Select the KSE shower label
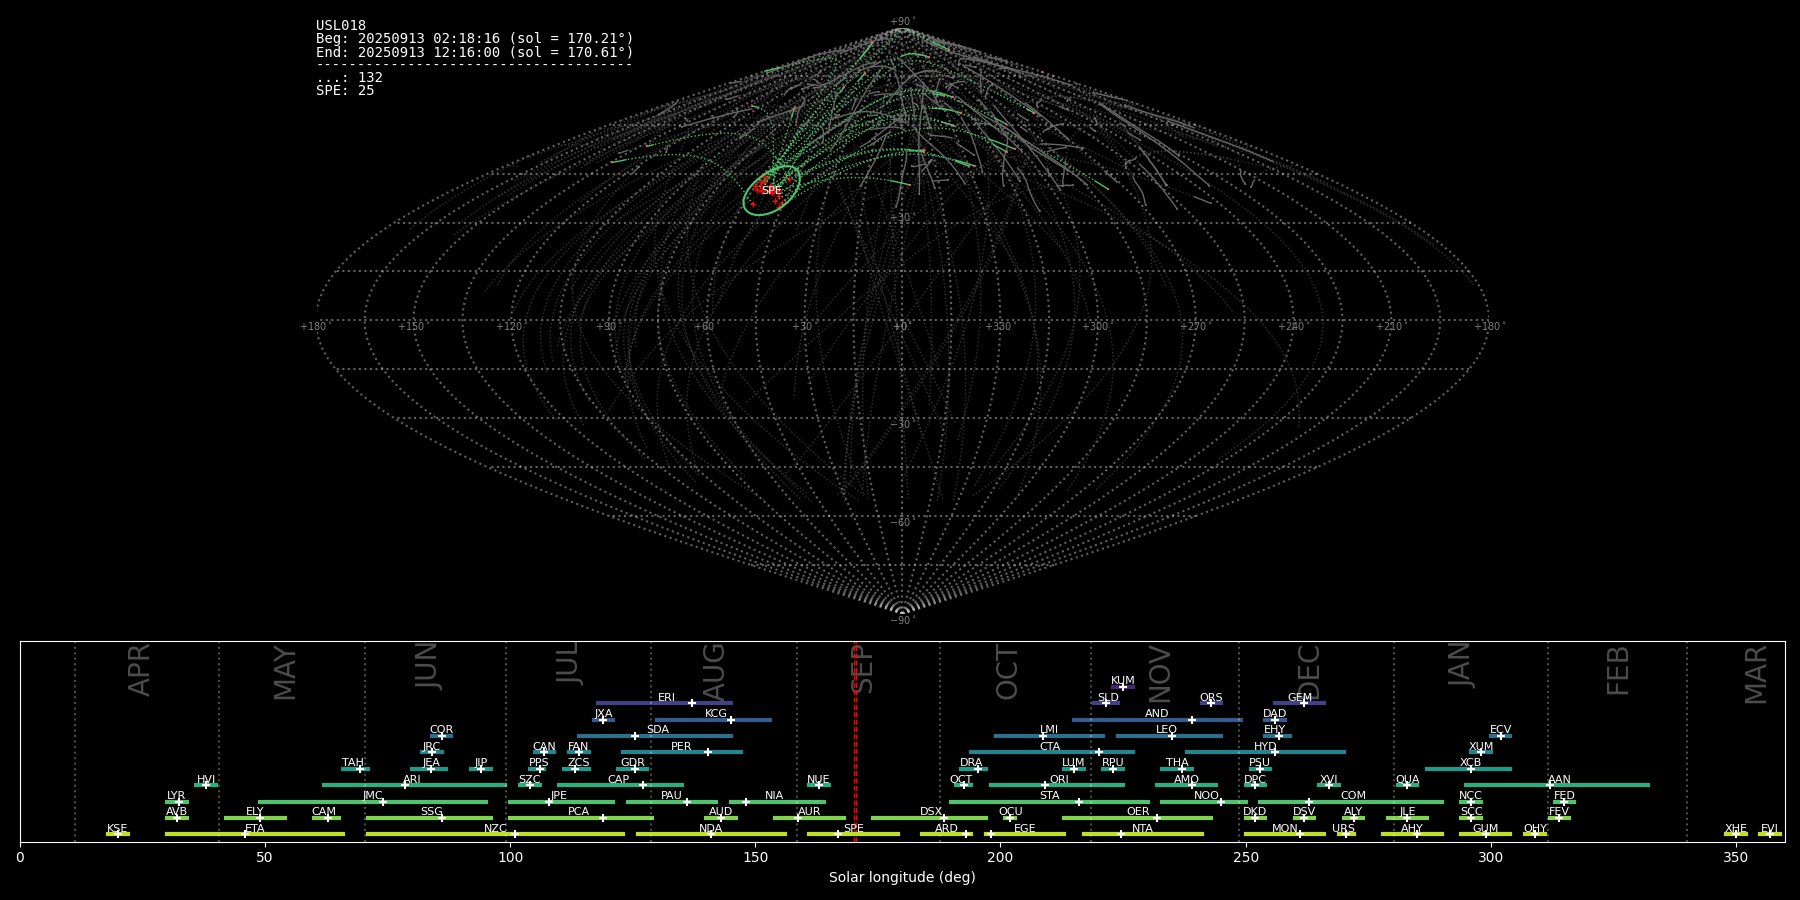1800x900 pixels. (x=117, y=829)
